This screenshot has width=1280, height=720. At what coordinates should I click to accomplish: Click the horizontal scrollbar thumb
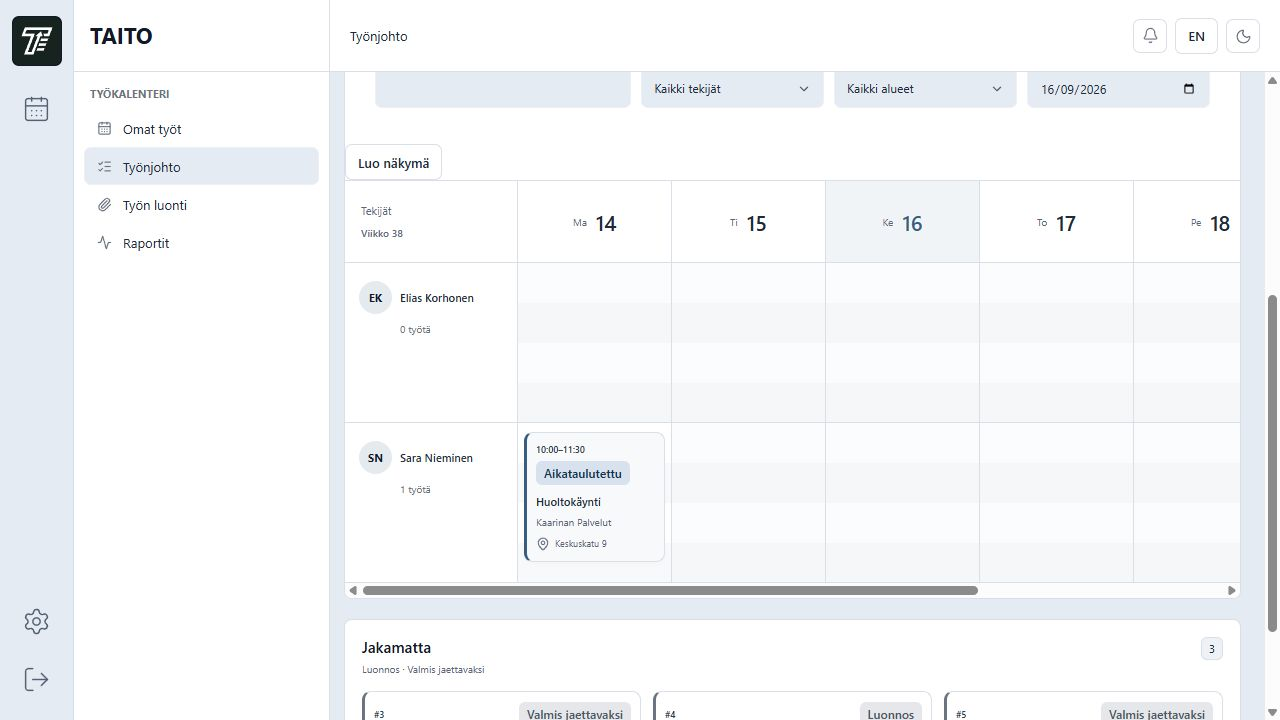click(670, 590)
